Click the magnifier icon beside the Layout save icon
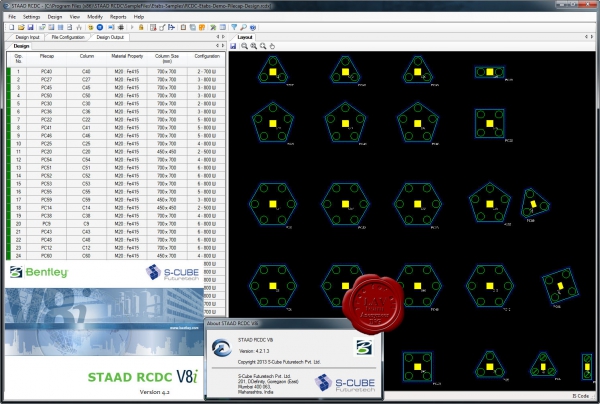 point(244,46)
